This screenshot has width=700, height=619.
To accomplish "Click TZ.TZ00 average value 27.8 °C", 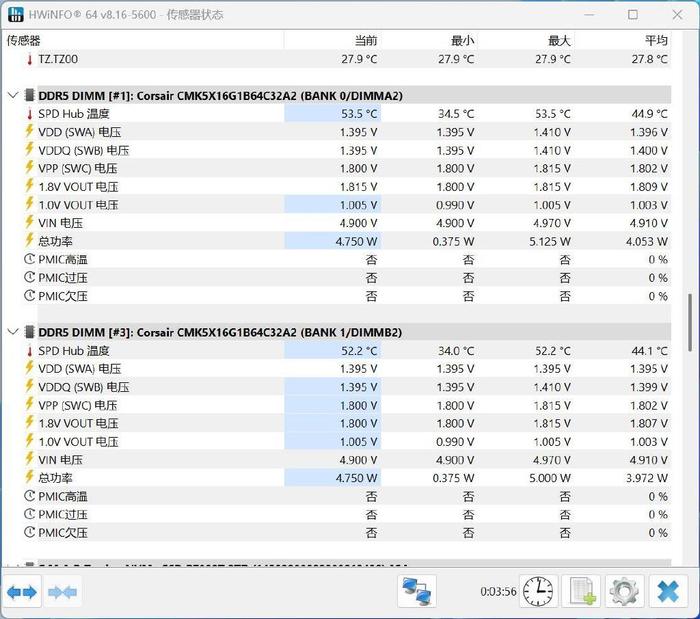I will [x=650, y=59].
